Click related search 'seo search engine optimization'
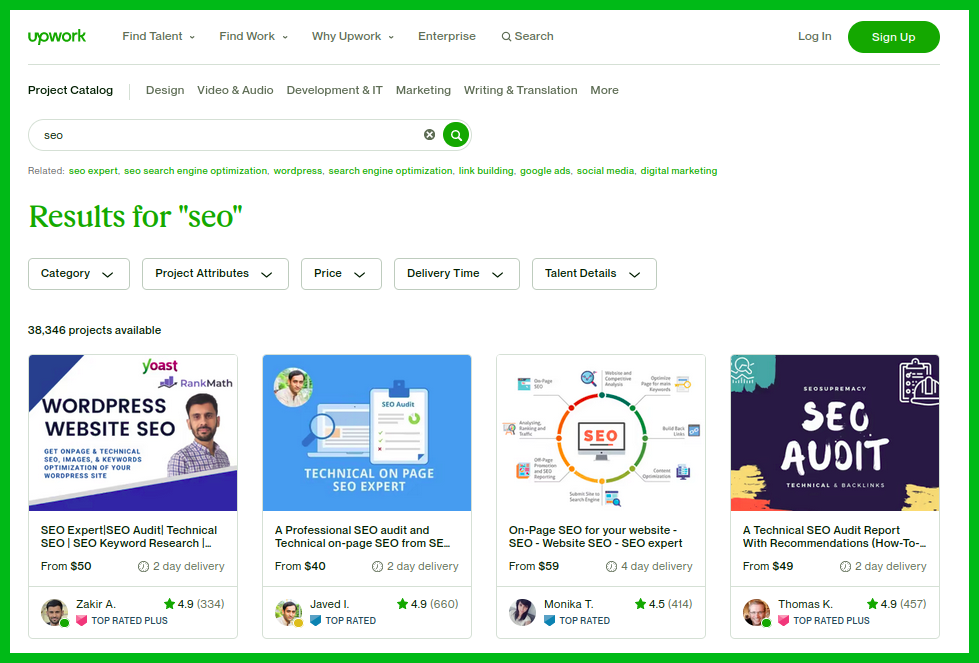The height and width of the screenshot is (663, 979). coord(195,170)
